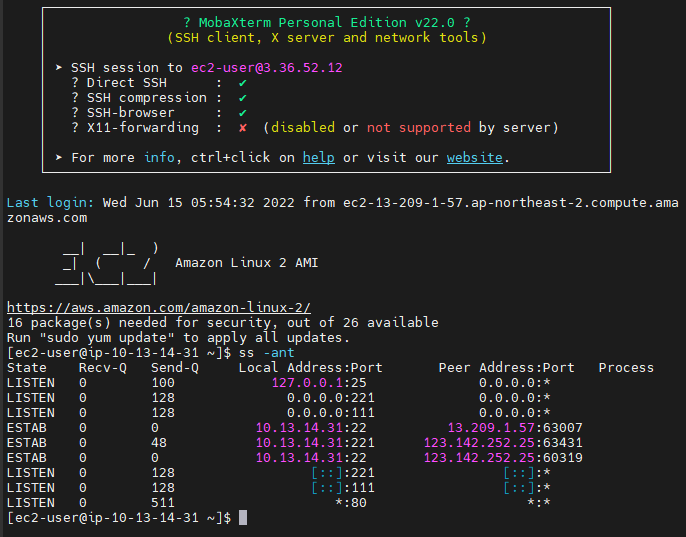Click the Direct SSH green checkmark
The width and height of the screenshot is (686, 537).
pyautogui.click(x=243, y=83)
